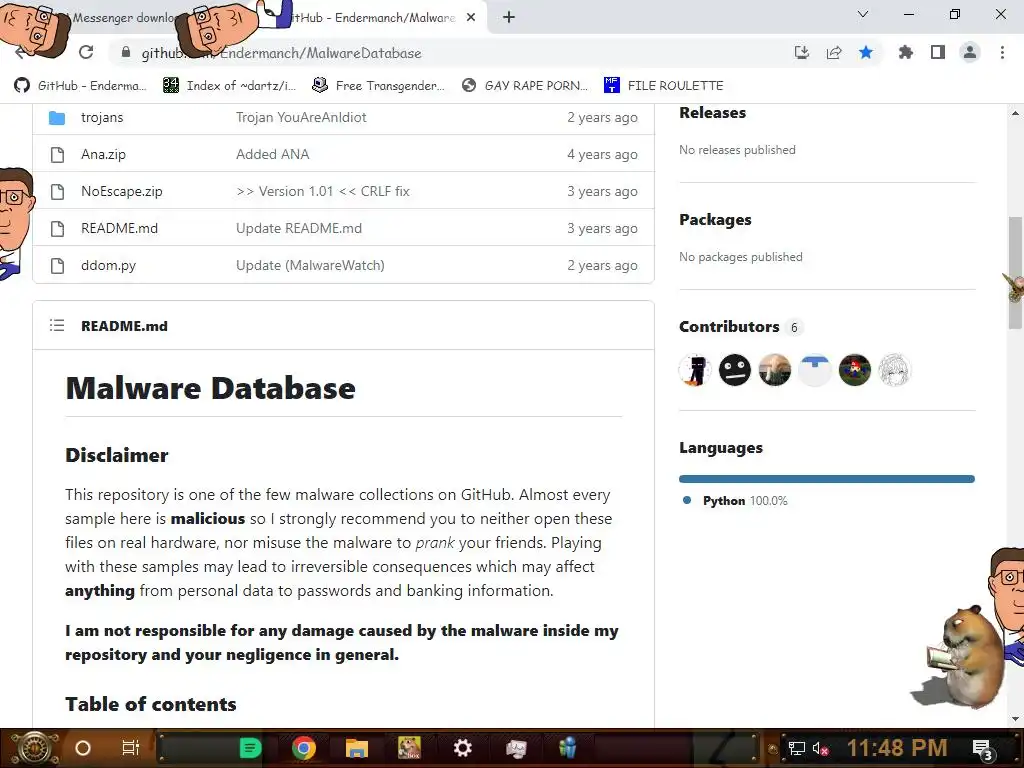Click the Packages heading link
Viewport: 1024px width, 768px height.
click(715, 220)
